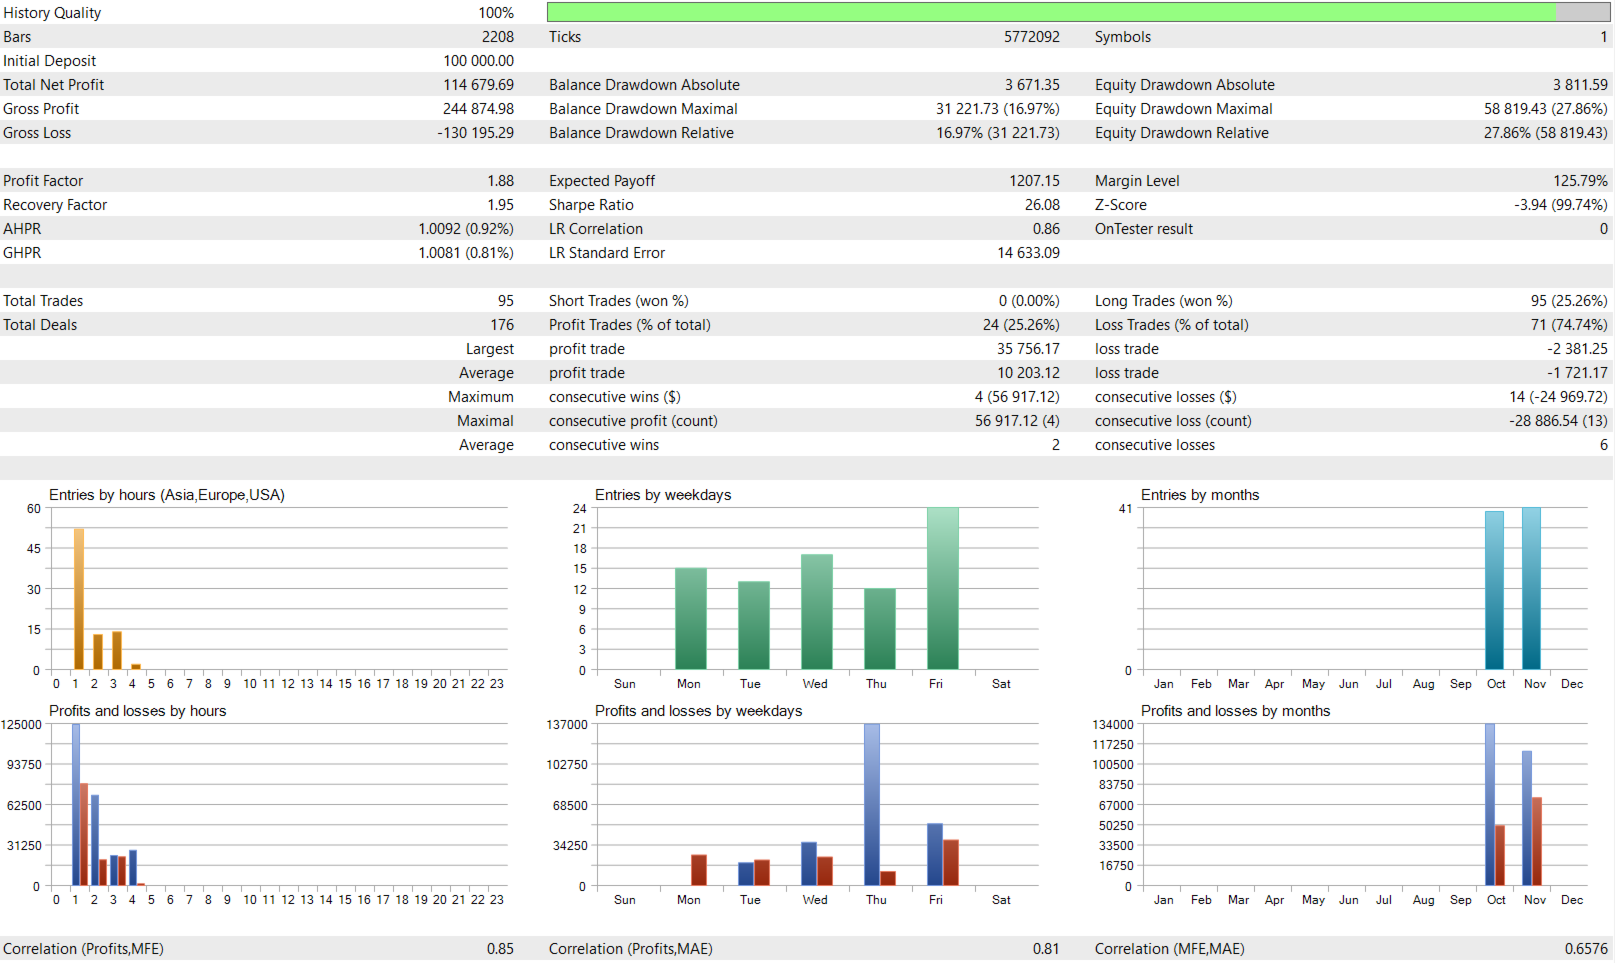Click the November loss bar in months chart
This screenshot has height=963, width=1615.
tap(1537, 842)
